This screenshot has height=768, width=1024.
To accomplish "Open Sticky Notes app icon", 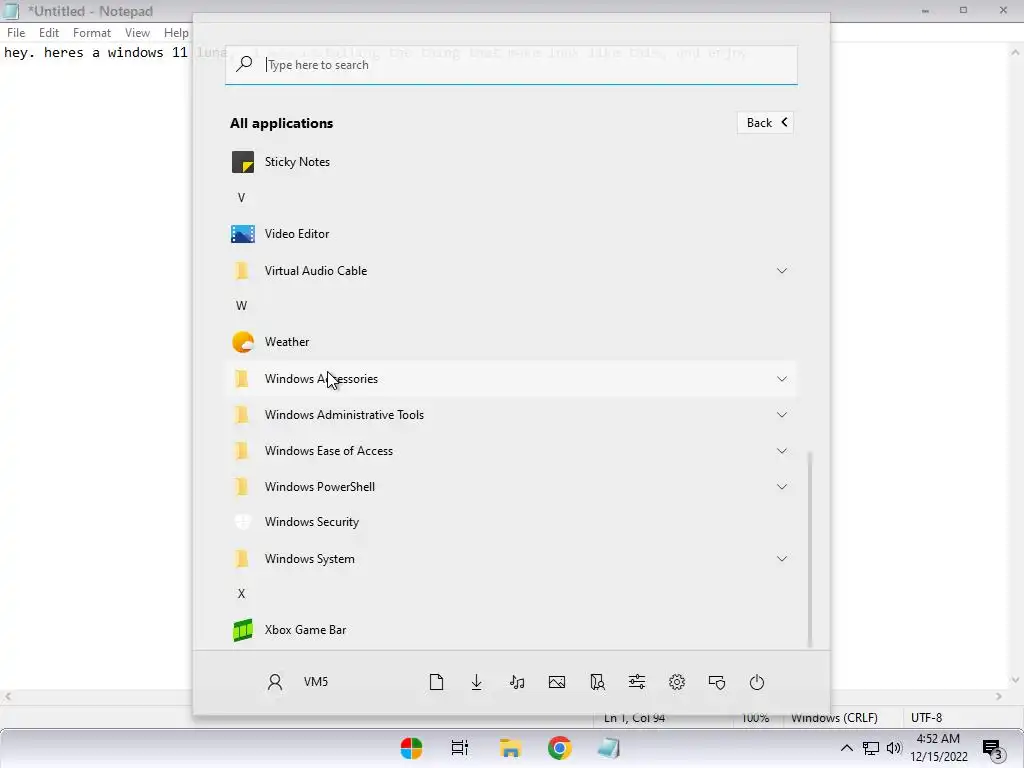I will [x=242, y=162].
